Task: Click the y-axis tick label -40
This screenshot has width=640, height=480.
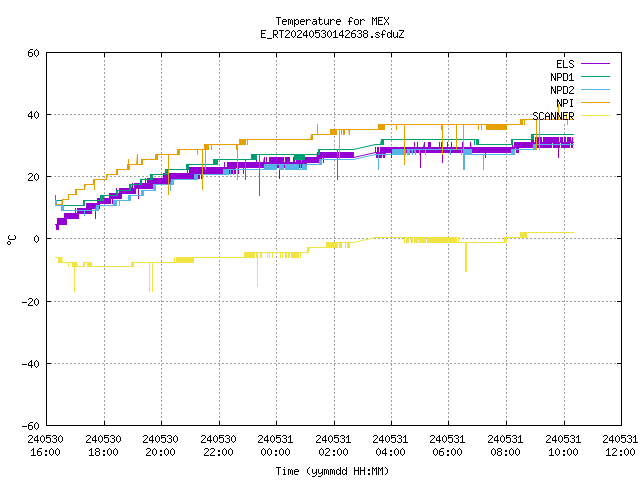Action: (x=31, y=364)
